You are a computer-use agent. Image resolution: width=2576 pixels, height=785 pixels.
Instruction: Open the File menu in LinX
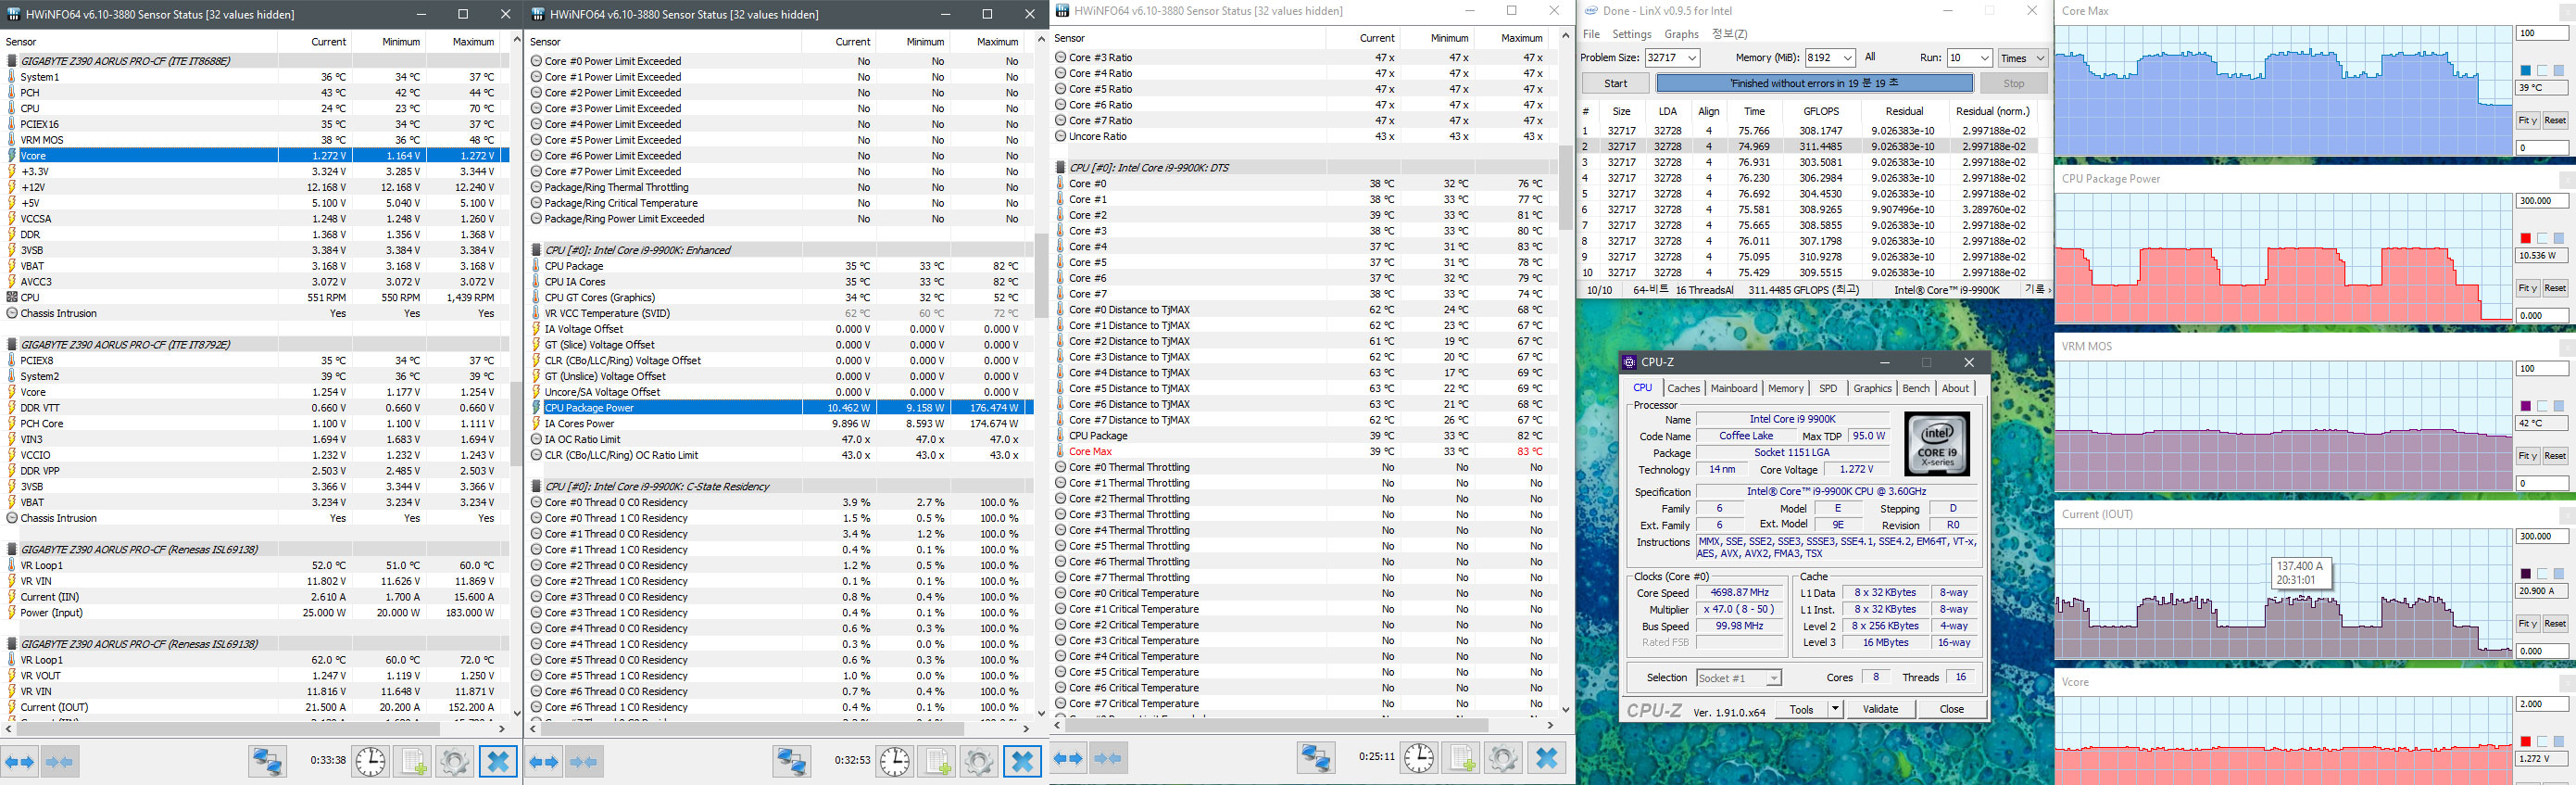(1591, 34)
